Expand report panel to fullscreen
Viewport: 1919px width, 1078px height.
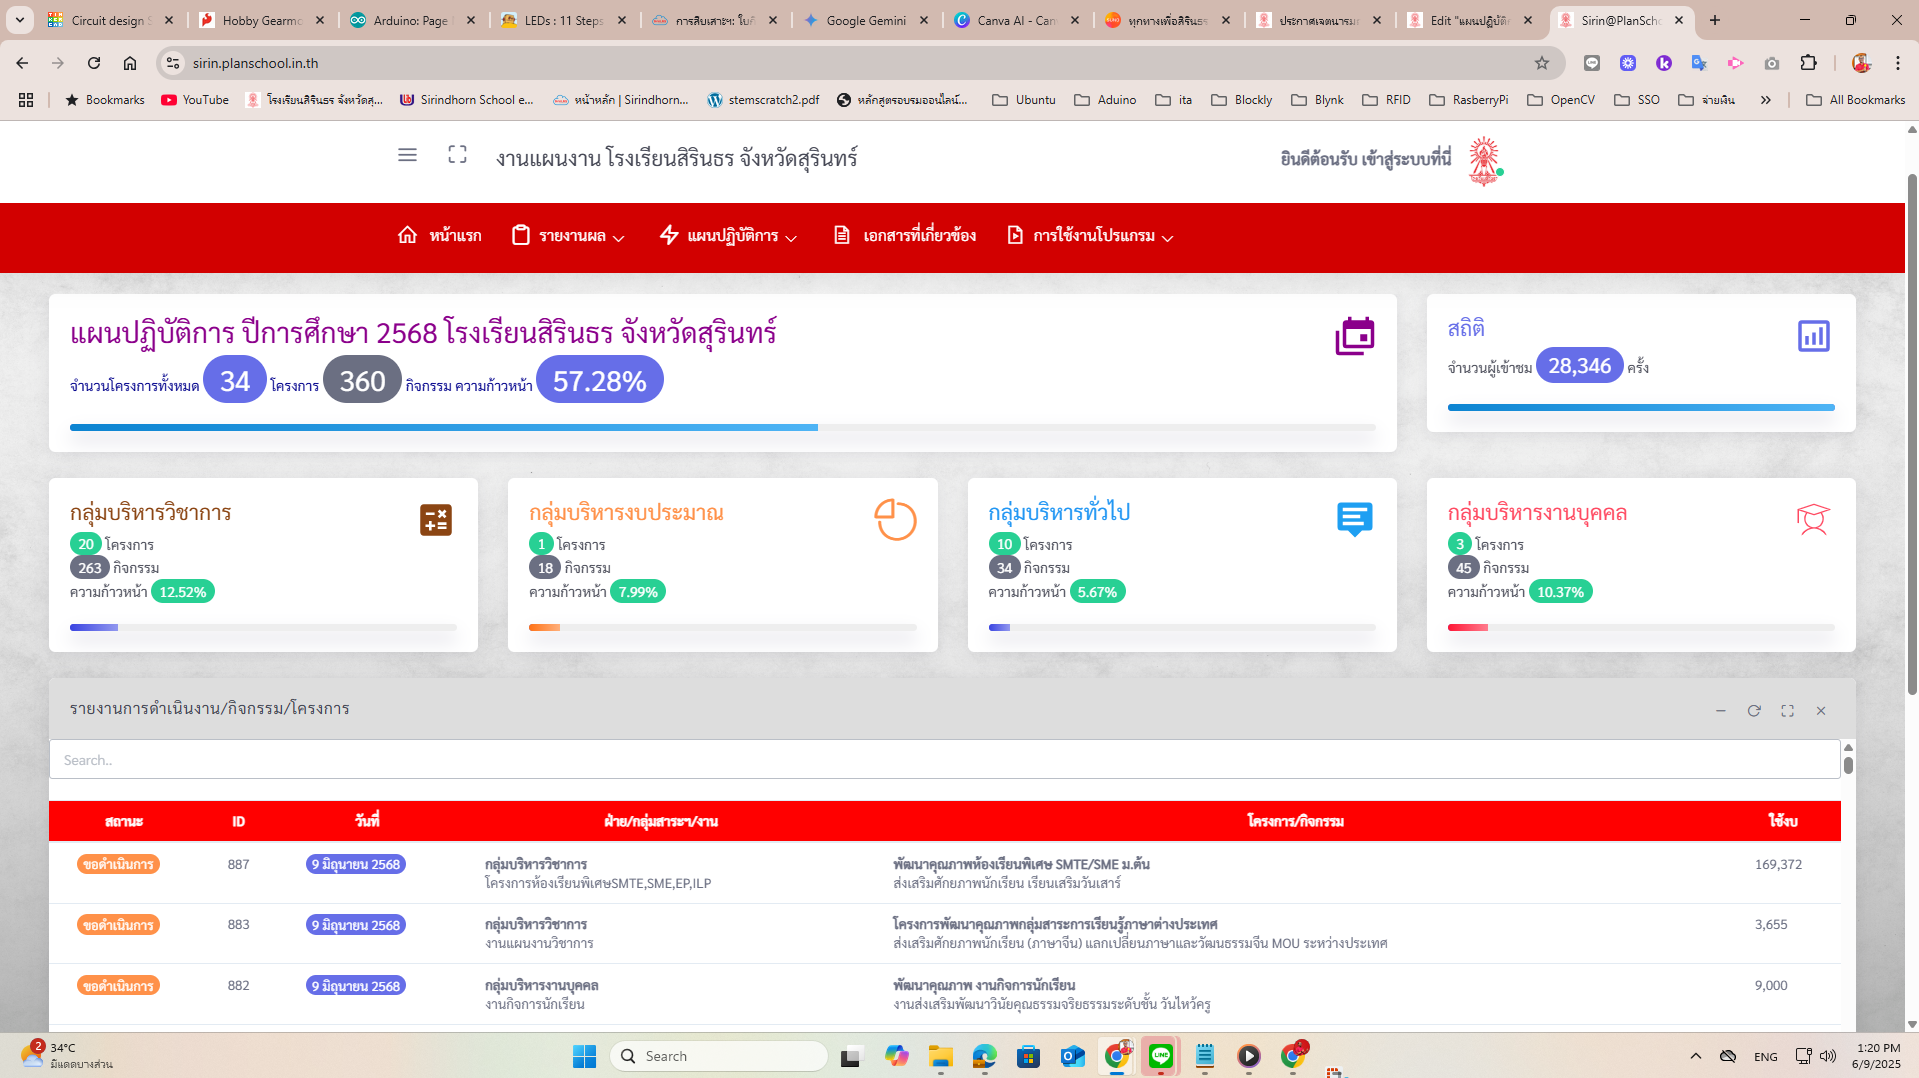pos(1787,711)
